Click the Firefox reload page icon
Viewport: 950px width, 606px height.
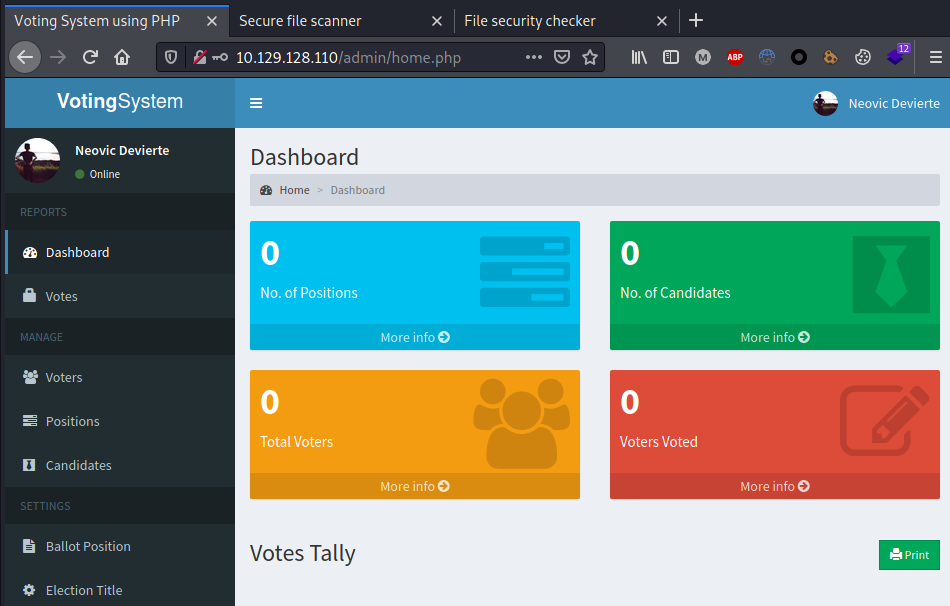tap(90, 58)
